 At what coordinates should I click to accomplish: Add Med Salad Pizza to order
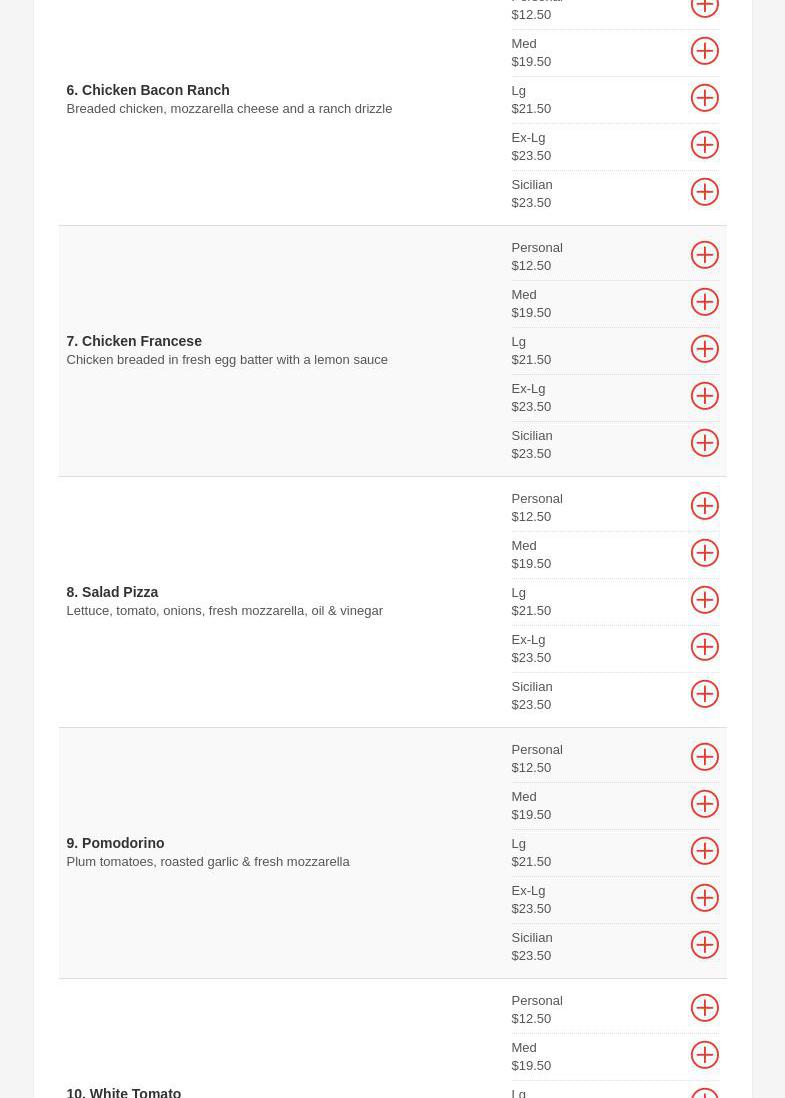(704, 553)
